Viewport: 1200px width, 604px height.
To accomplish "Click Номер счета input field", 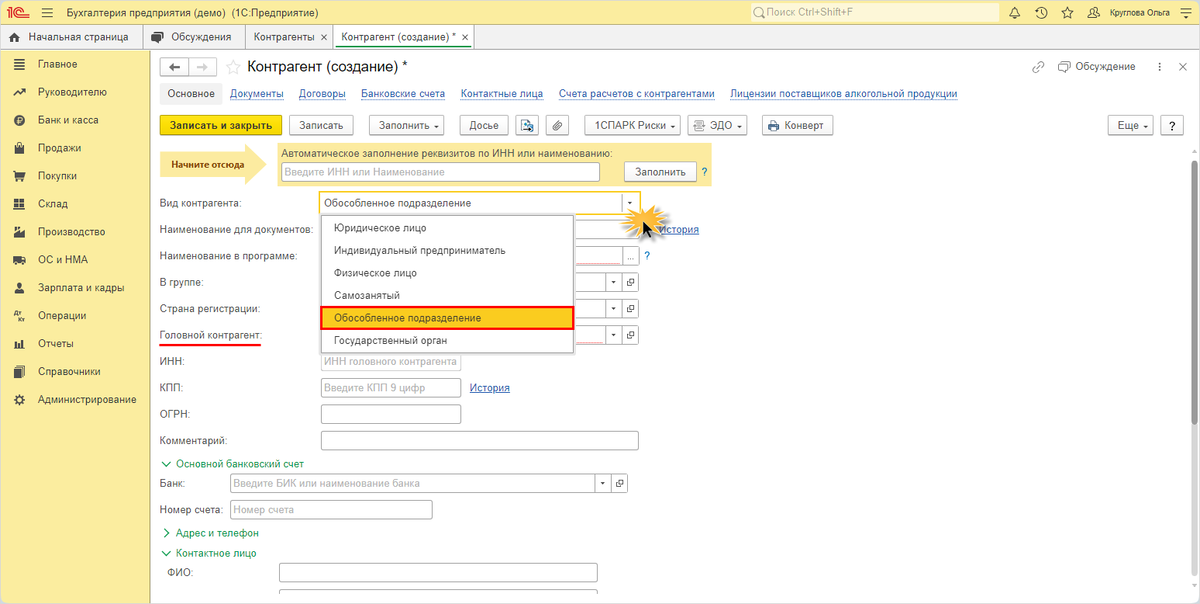I will pyautogui.click(x=331, y=510).
